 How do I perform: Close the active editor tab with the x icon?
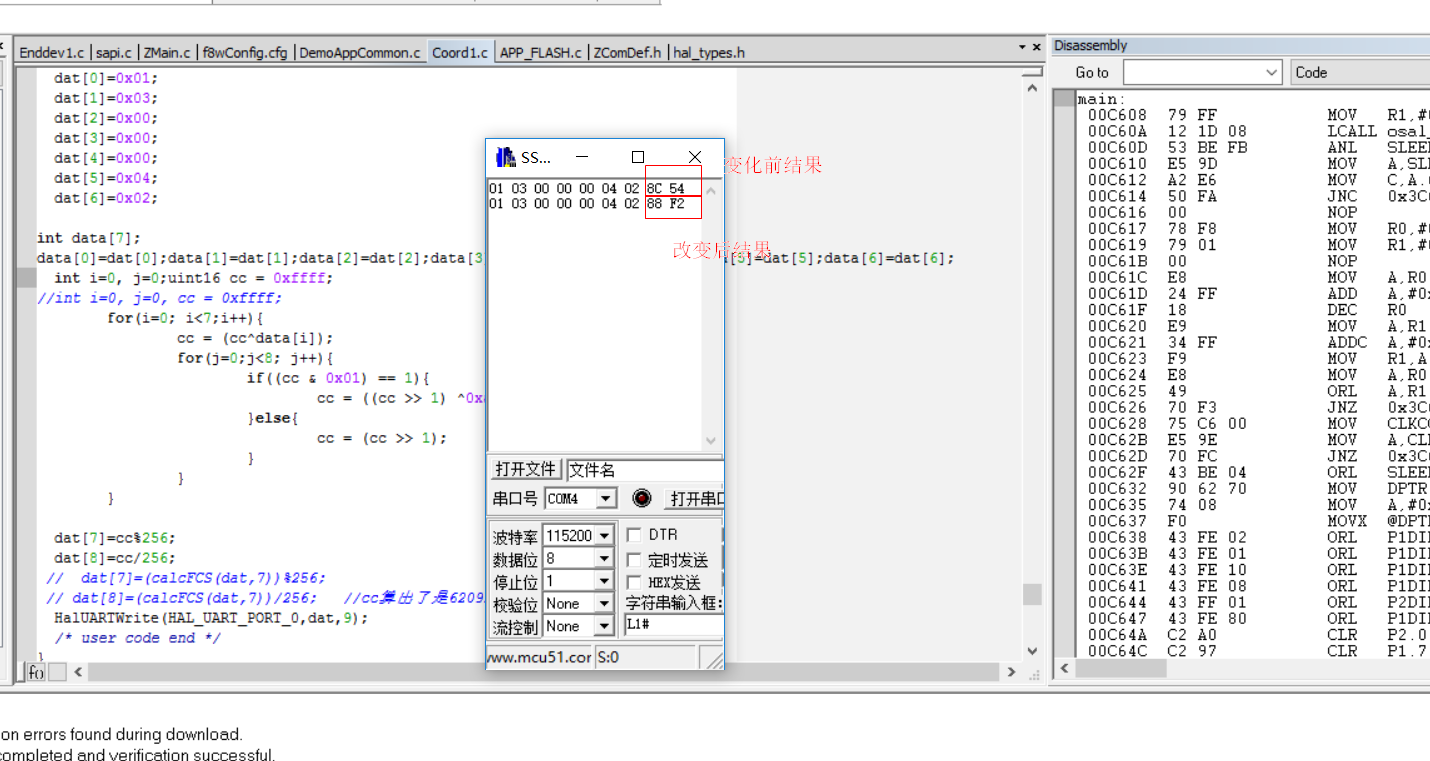(1036, 47)
